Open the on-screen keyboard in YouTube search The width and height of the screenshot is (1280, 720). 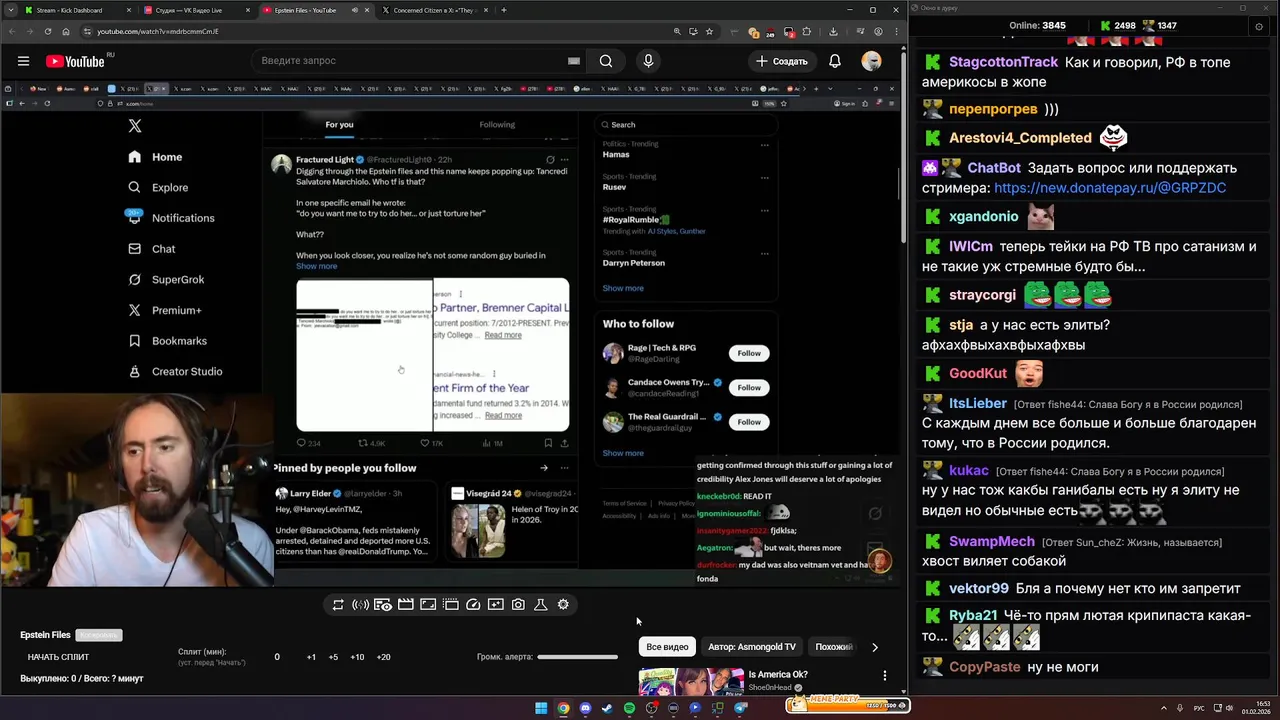574,61
